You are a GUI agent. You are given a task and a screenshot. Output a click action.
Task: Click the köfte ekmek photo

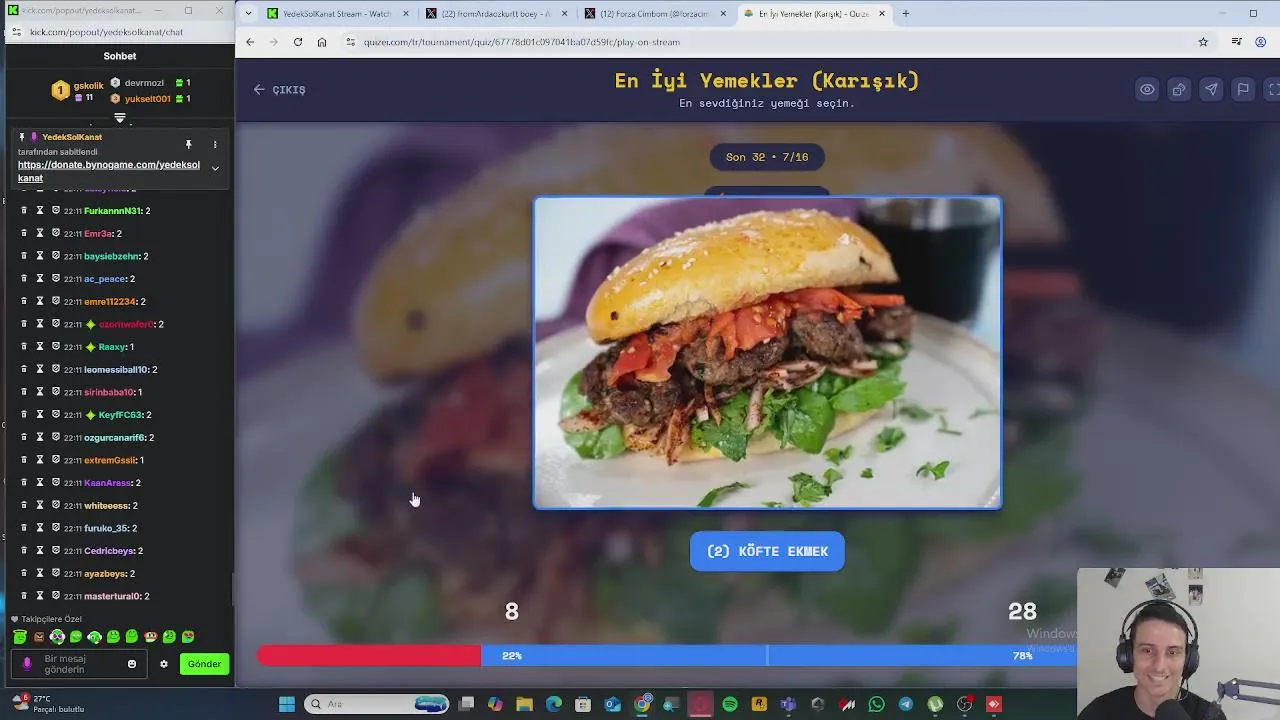coord(767,353)
